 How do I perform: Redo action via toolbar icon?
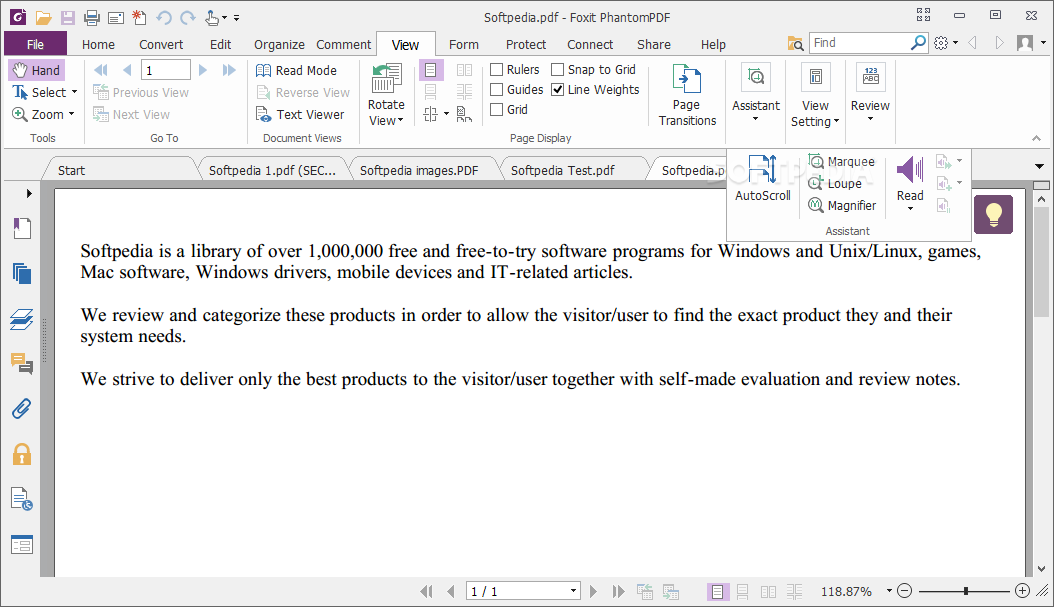[x=188, y=18]
